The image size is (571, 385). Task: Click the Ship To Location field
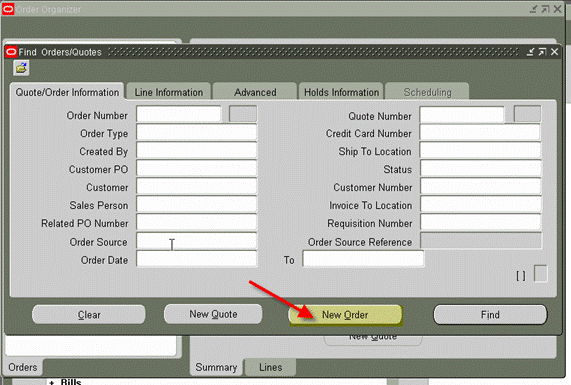480,150
